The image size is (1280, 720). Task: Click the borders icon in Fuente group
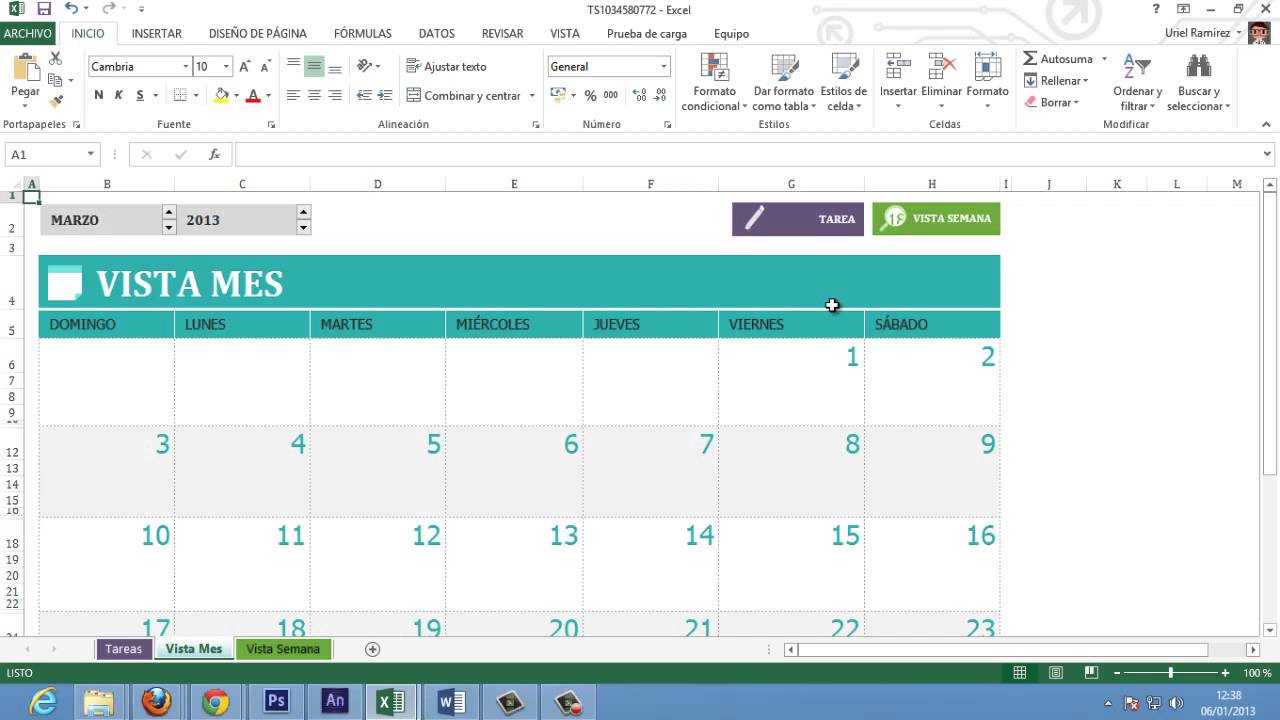point(180,95)
